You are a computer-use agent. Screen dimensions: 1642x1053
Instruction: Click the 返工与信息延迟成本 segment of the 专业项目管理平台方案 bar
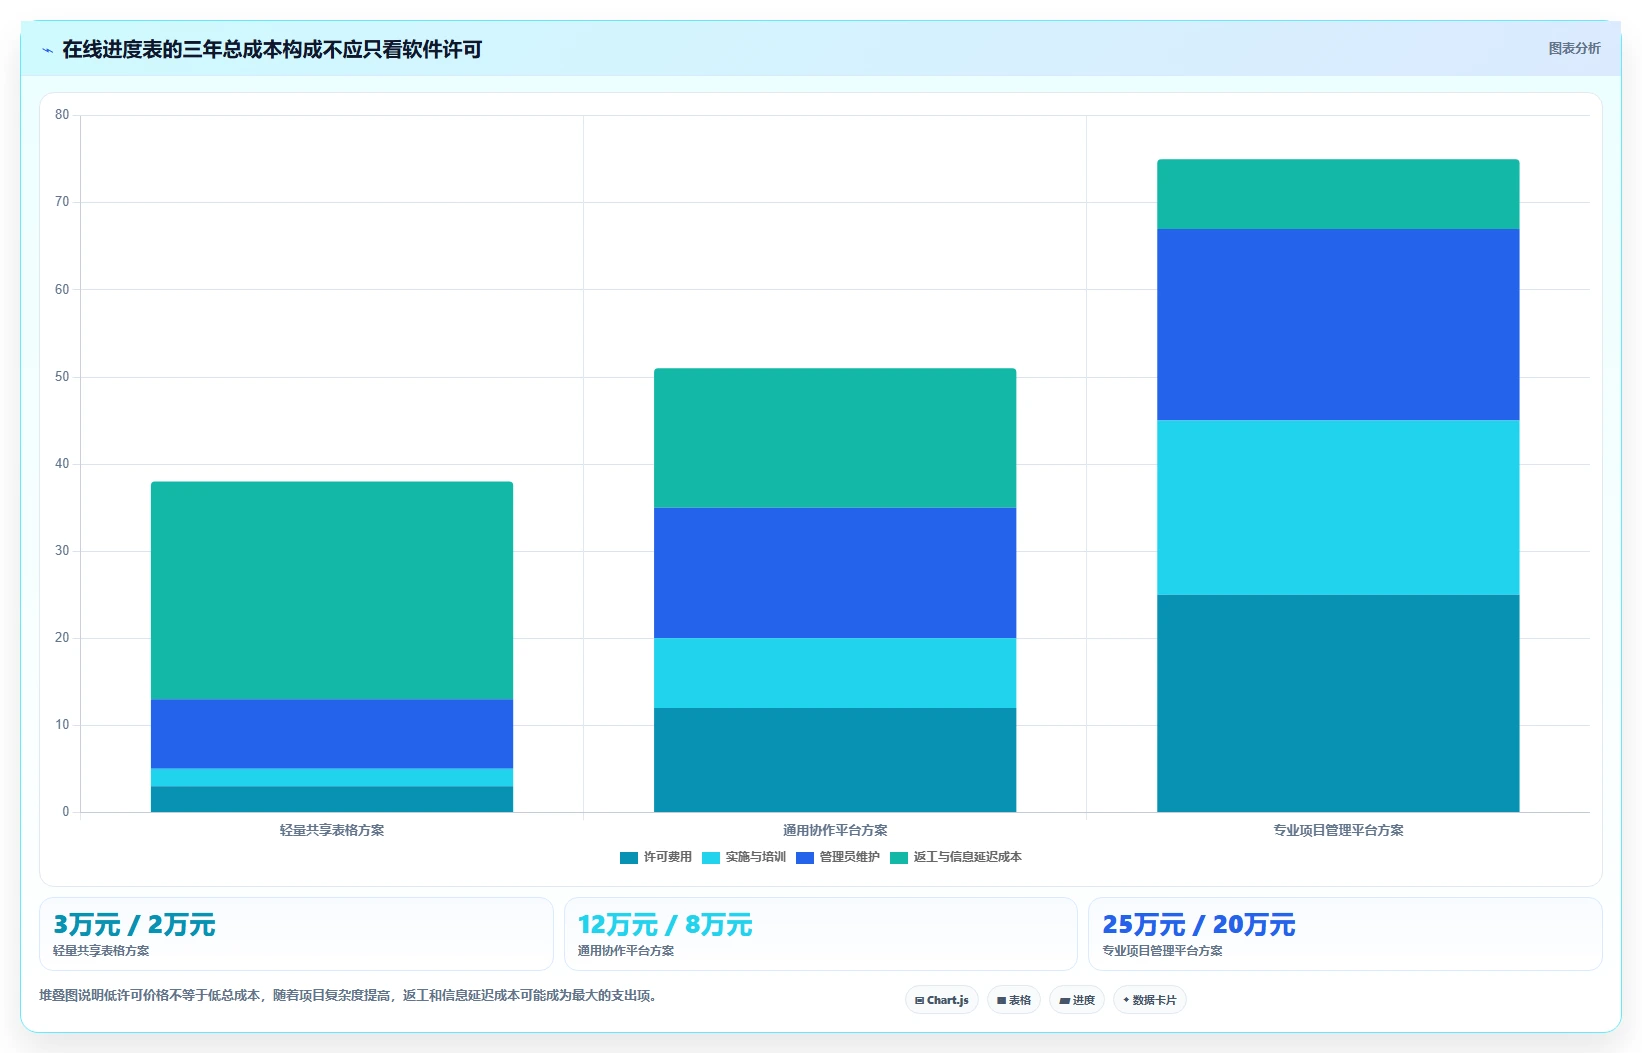[1338, 194]
